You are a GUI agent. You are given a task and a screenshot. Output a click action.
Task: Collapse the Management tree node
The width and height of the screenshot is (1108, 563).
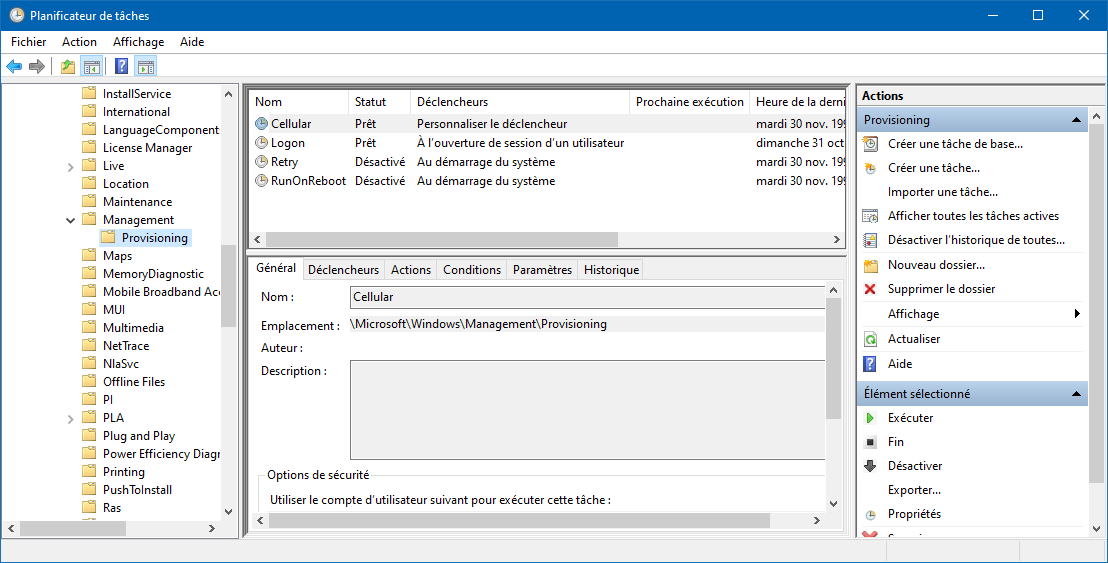71,220
